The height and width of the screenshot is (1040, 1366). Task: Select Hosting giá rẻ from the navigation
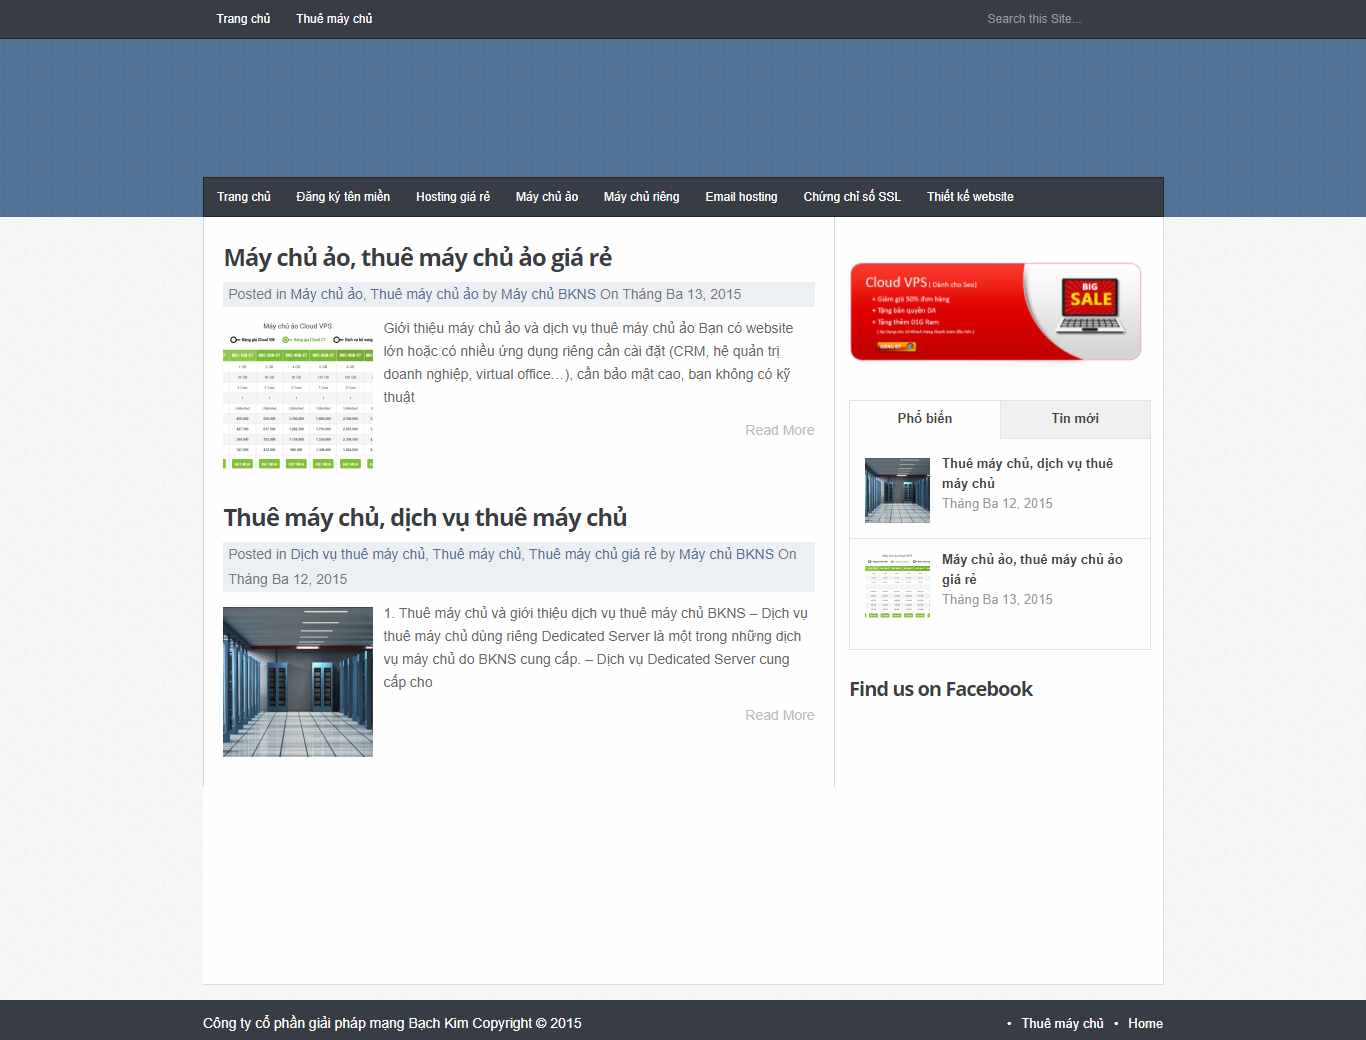[x=453, y=196]
